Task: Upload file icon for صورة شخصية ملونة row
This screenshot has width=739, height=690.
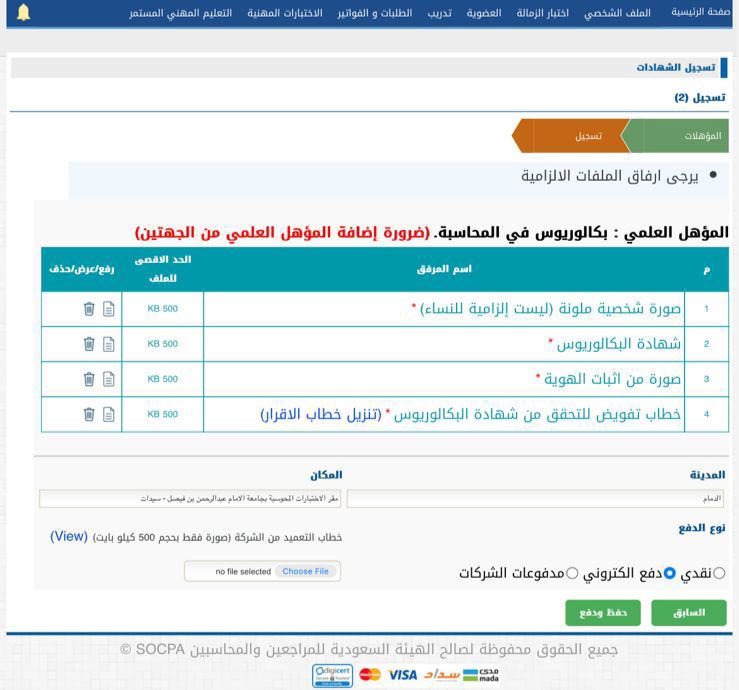Action: click(109, 309)
